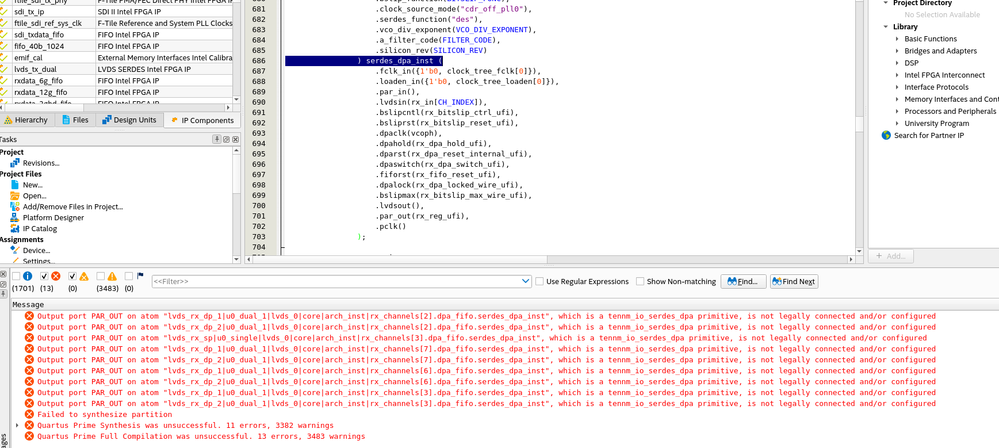Click the IP components list horizontal scrollbar
The height and width of the screenshot is (448, 999).
coord(116,108)
